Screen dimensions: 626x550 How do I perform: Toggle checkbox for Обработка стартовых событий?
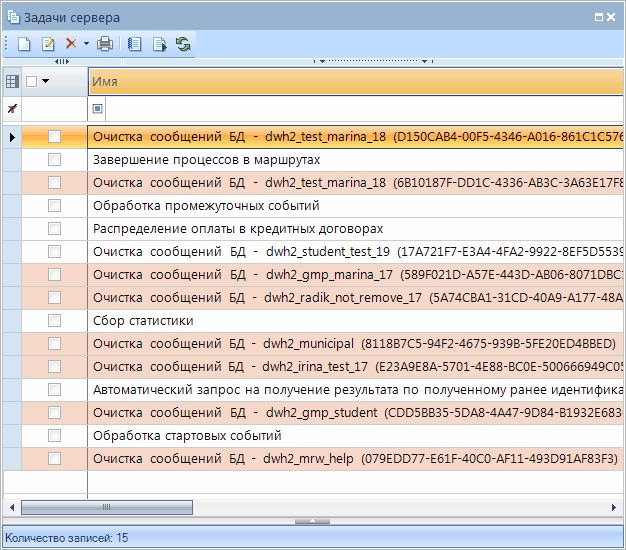click(54, 436)
